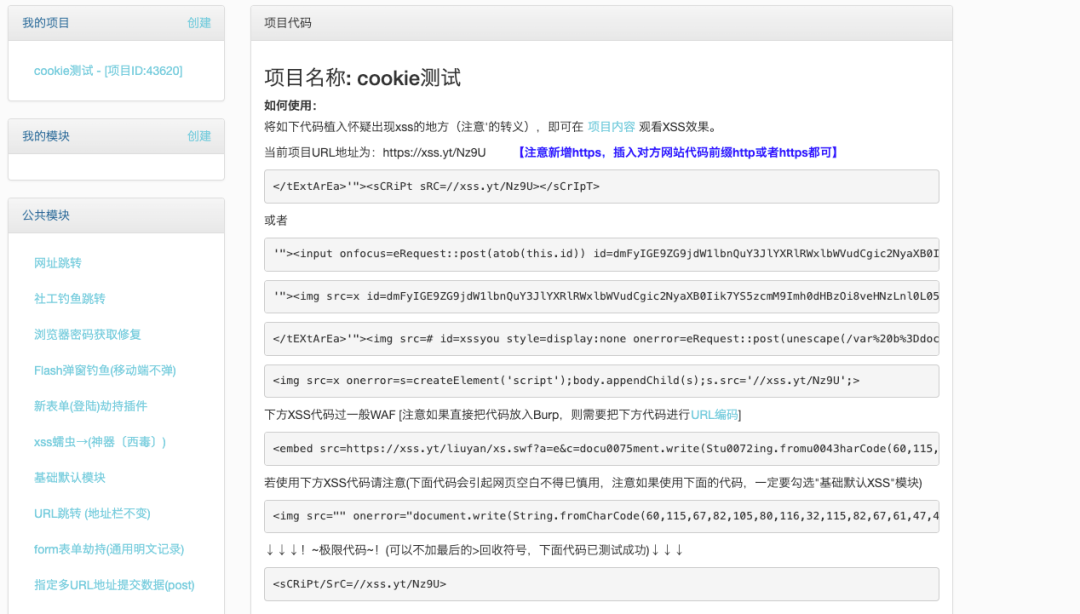The image size is (1080, 614).
Task: Click the 极限代码 note line
Action: tap(475, 550)
